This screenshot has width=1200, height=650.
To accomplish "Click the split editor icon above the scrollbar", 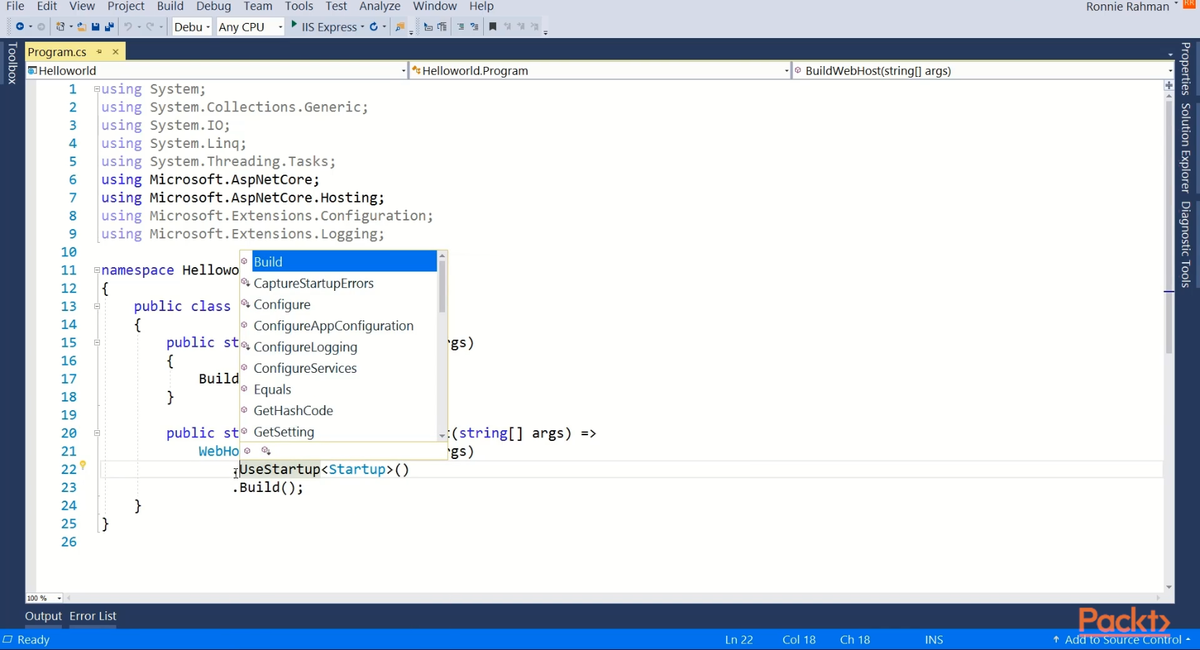I will tap(1168, 86).
